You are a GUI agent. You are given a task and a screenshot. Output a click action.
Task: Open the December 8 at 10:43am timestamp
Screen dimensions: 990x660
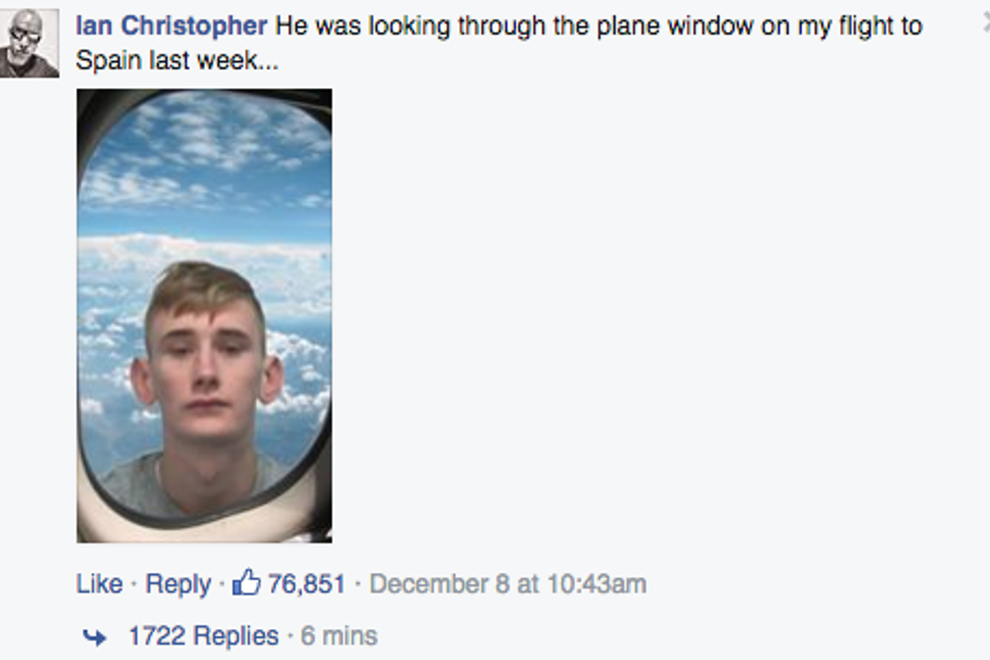click(508, 584)
